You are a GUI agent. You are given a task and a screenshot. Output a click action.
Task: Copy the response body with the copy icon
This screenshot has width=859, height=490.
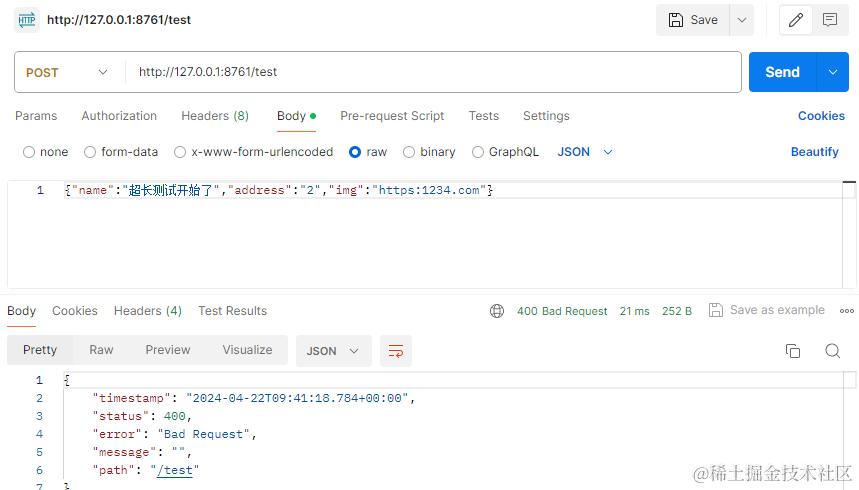(x=793, y=351)
